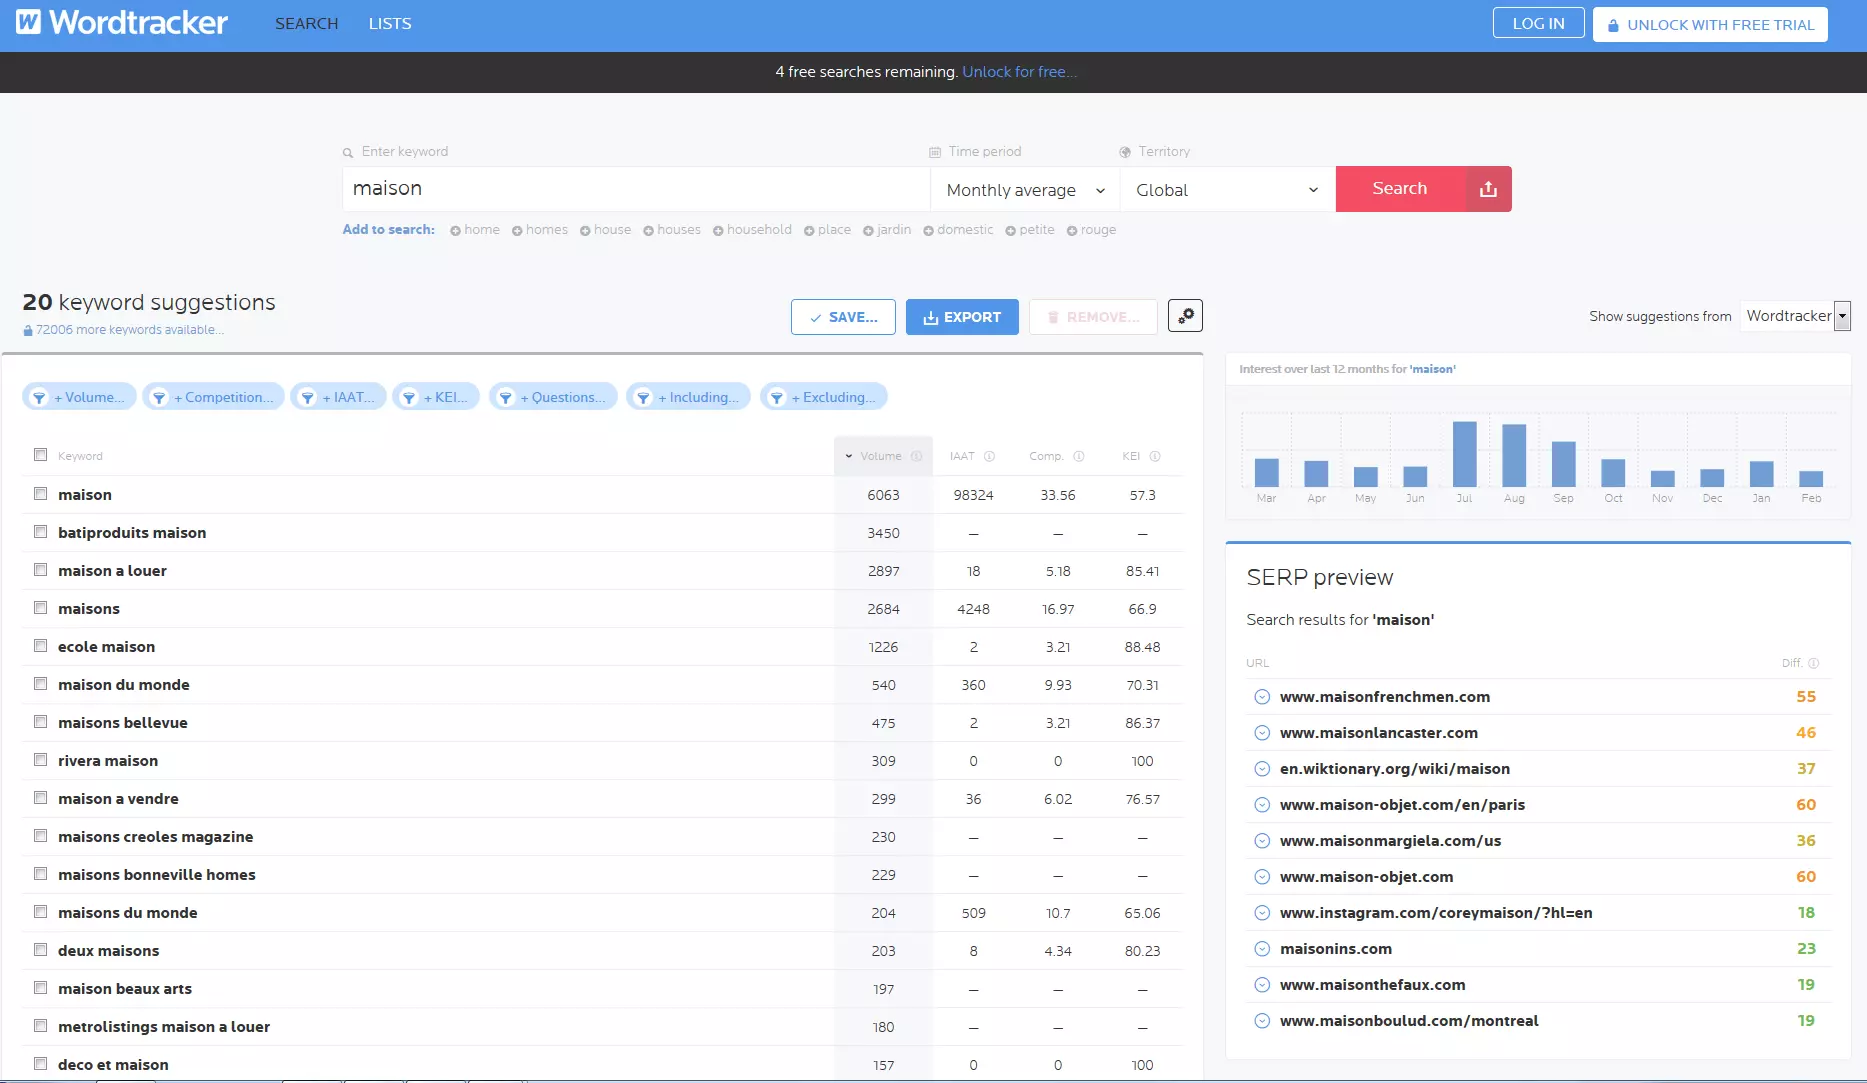Viewport: 1867px width, 1083px height.
Task: Open the Monthly average time period dropdown
Action: [1025, 190]
